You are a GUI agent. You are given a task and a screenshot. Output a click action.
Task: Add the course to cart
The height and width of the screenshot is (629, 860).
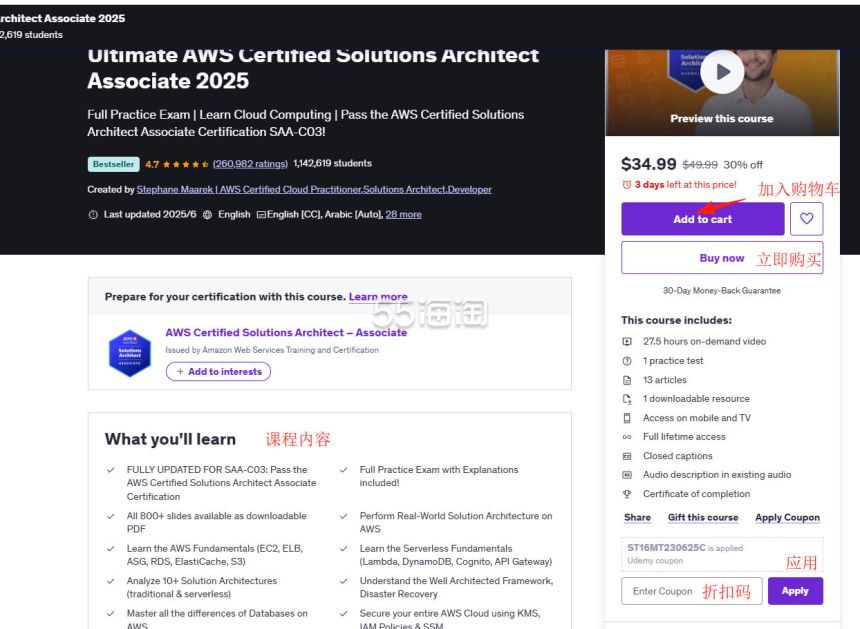703,219
